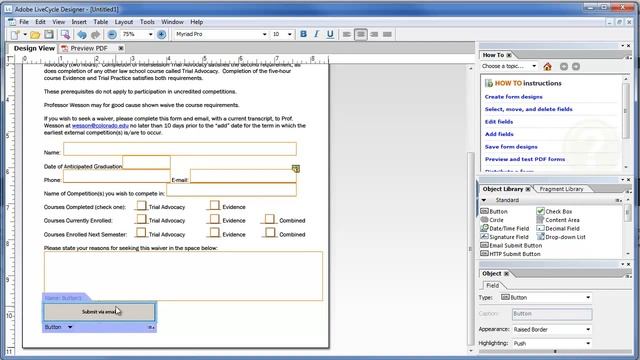Viewport: 640px width, 360px height.
Task: Toggle italic formatting
Action: pyautogui.click(x=317, y=34)
